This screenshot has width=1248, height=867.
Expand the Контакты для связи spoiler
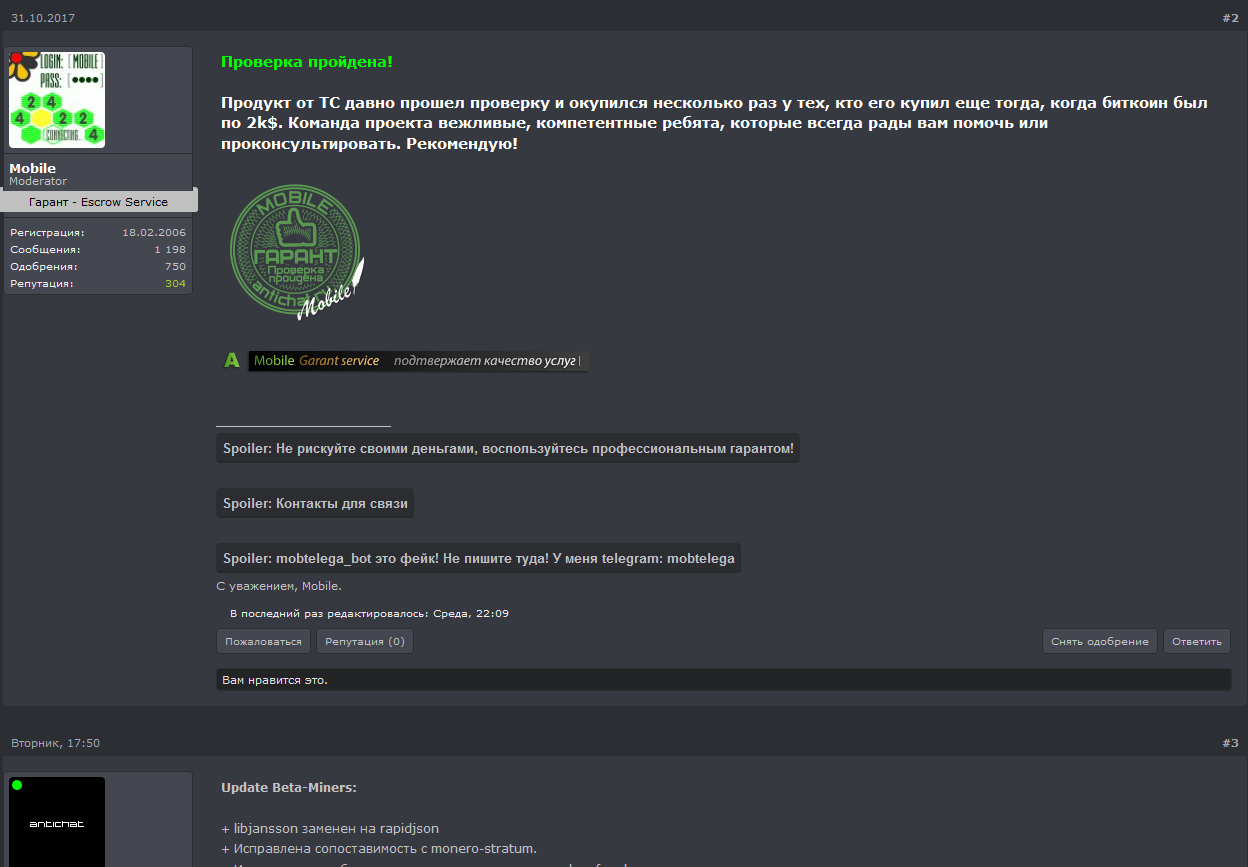[315, 504]
